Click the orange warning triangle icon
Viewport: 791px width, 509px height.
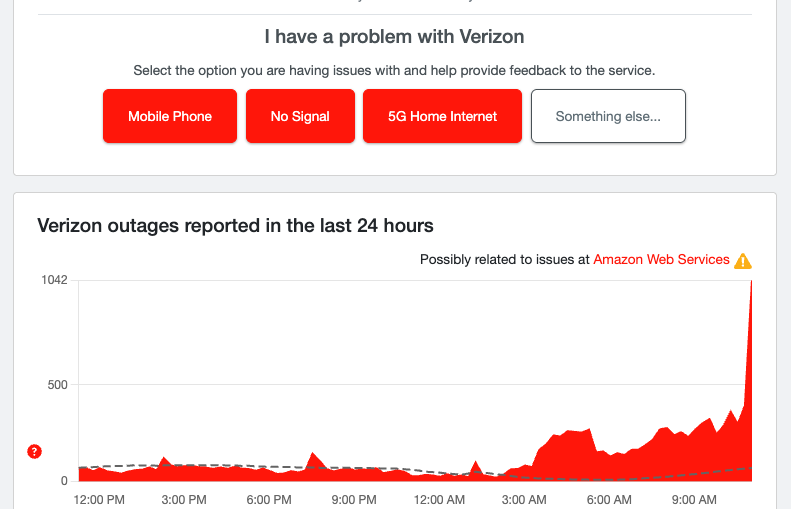(743, 261)
